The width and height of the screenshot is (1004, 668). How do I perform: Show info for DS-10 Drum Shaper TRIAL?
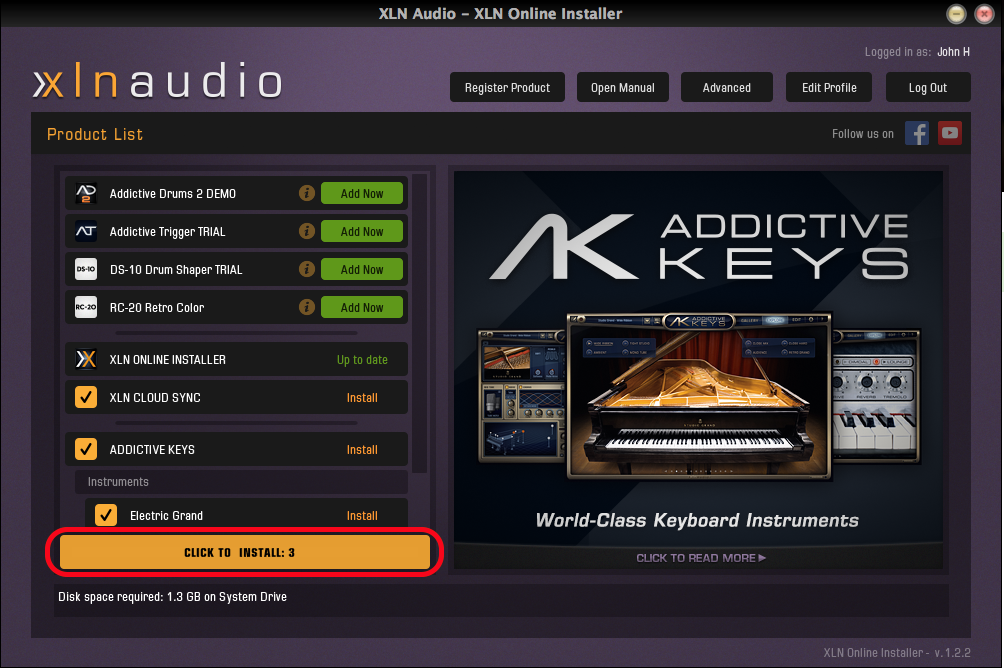[307, 269]
